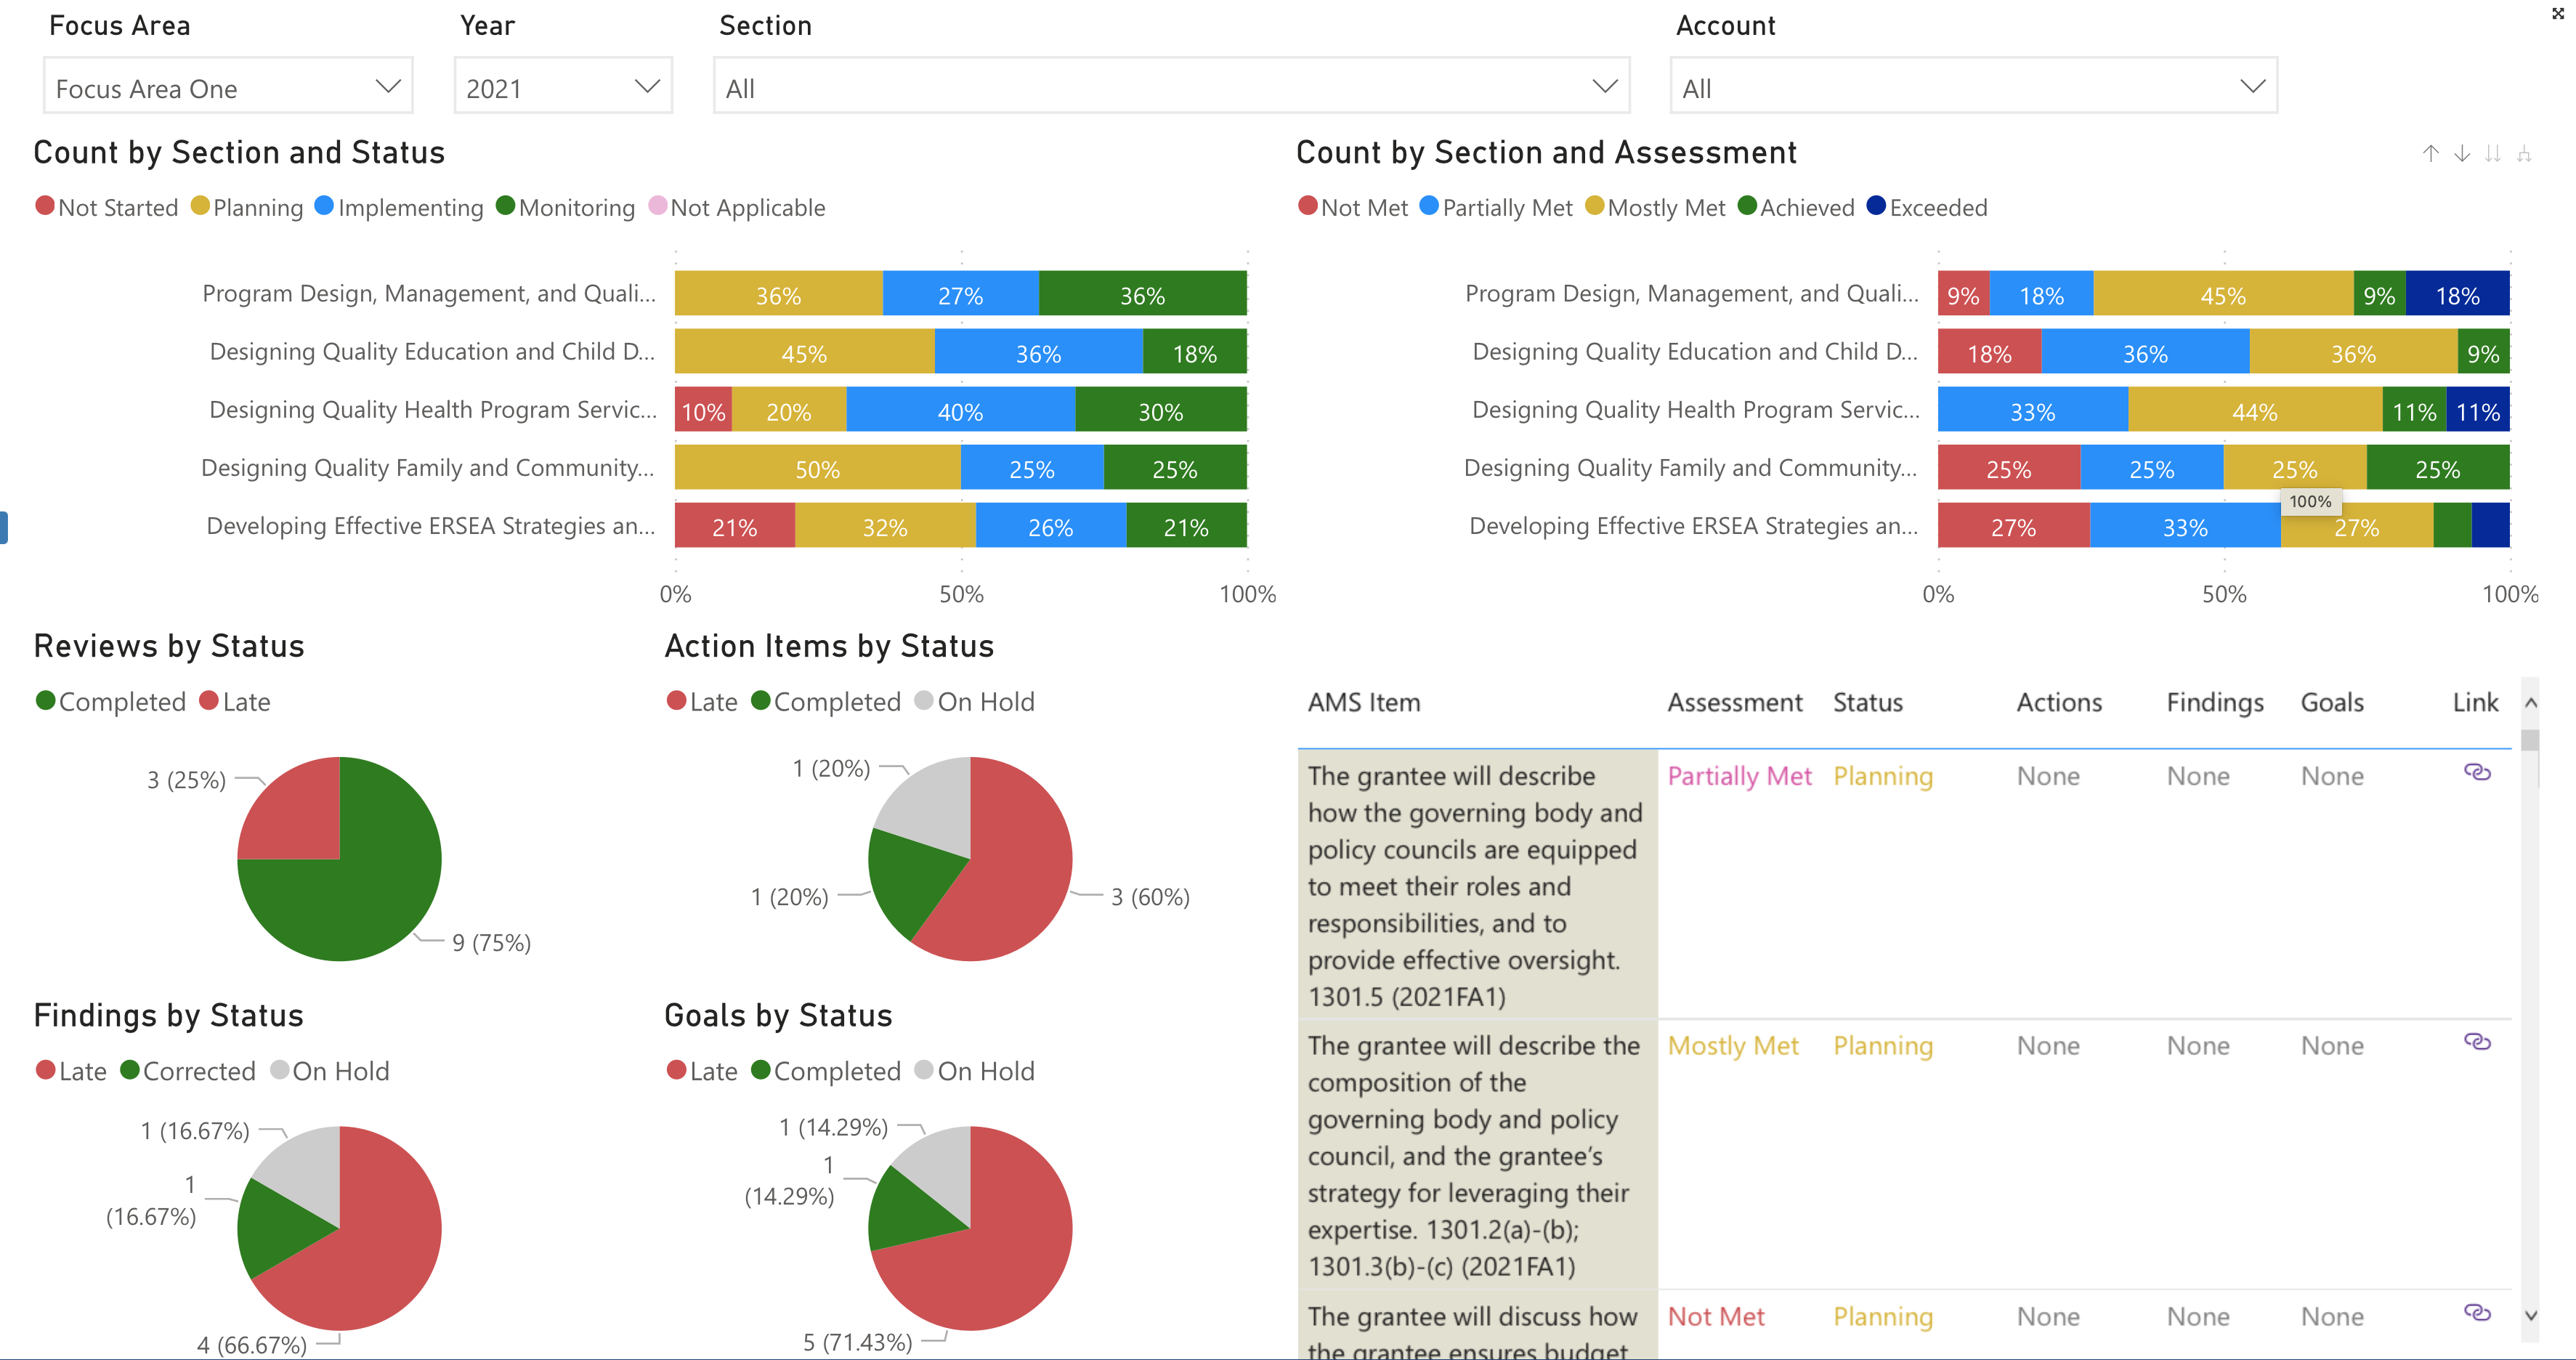The image size is (2576, 1360).
Task: Select Late in Action Items legend
Action: [x=702, y=701]
